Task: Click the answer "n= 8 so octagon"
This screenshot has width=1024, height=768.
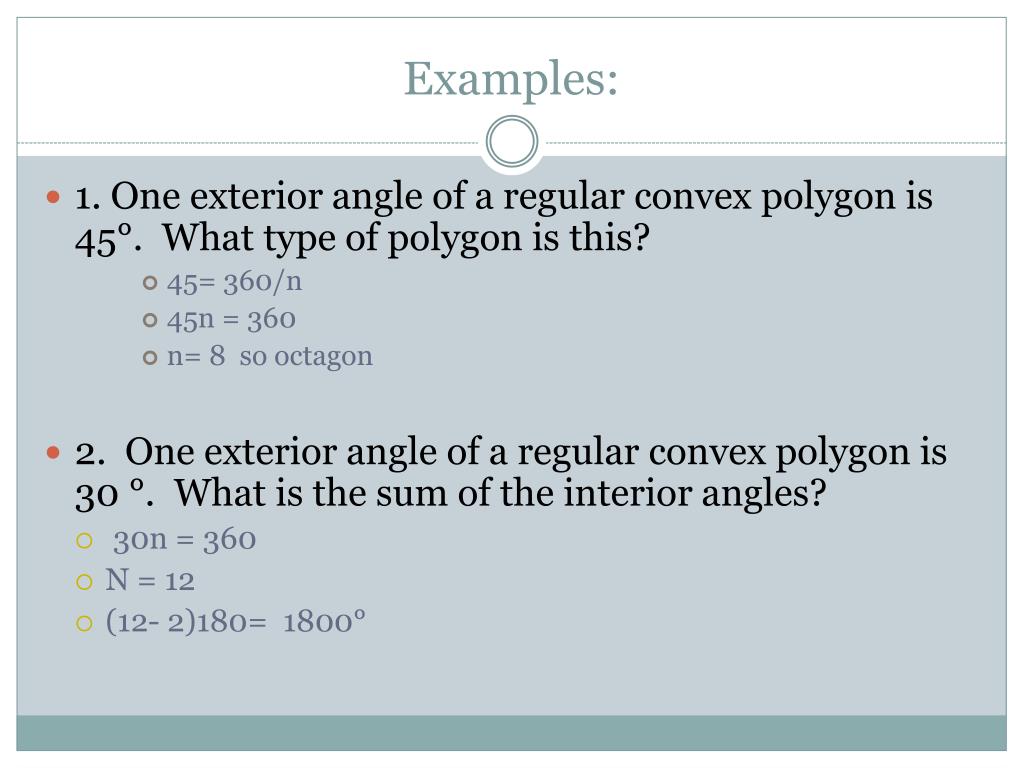Action: (270, 357)
